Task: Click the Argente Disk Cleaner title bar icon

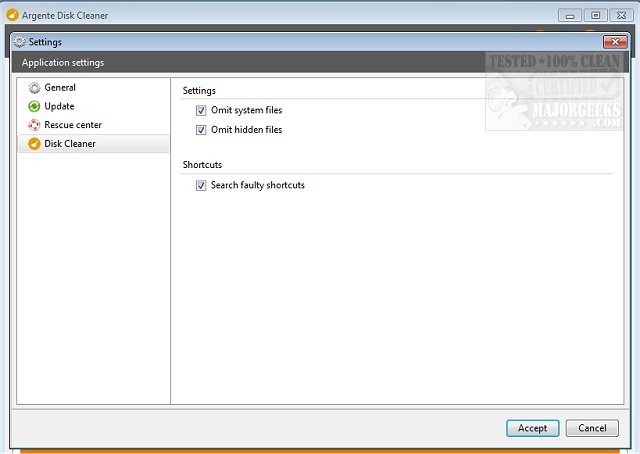Action: pos(13,15)
